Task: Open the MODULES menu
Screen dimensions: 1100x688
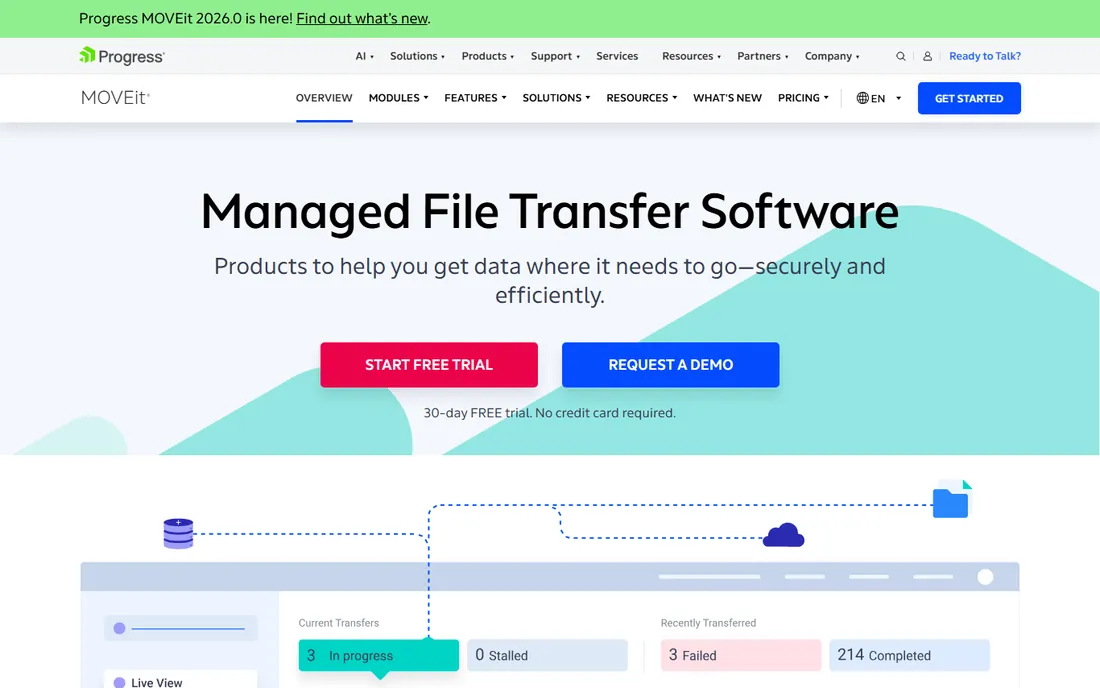Action: tap(398, 98)
